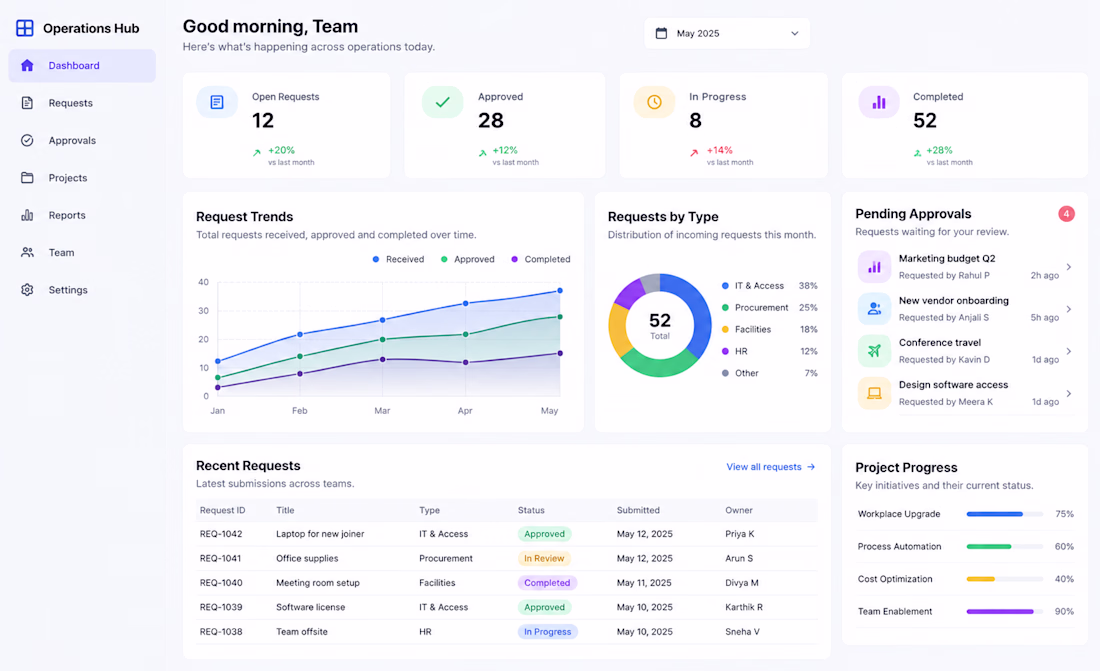
Task: Click the Open Requests card document icon
Action: (217, 102)
